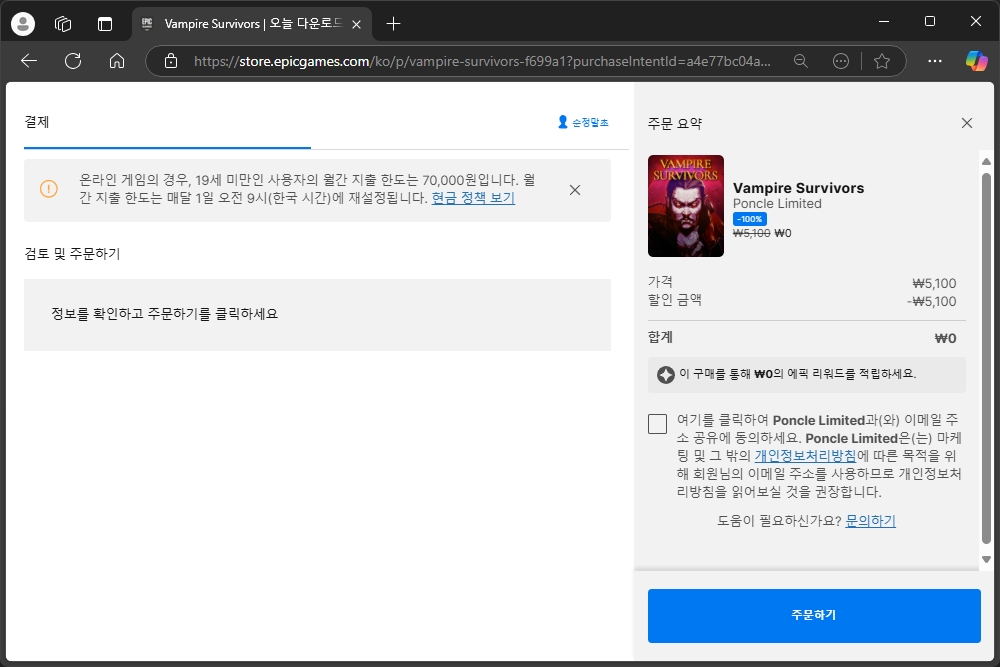Select the Vampire Survivors browser tab
The width and height of the screenshot is (1000, 667).
tap(251, 24)
